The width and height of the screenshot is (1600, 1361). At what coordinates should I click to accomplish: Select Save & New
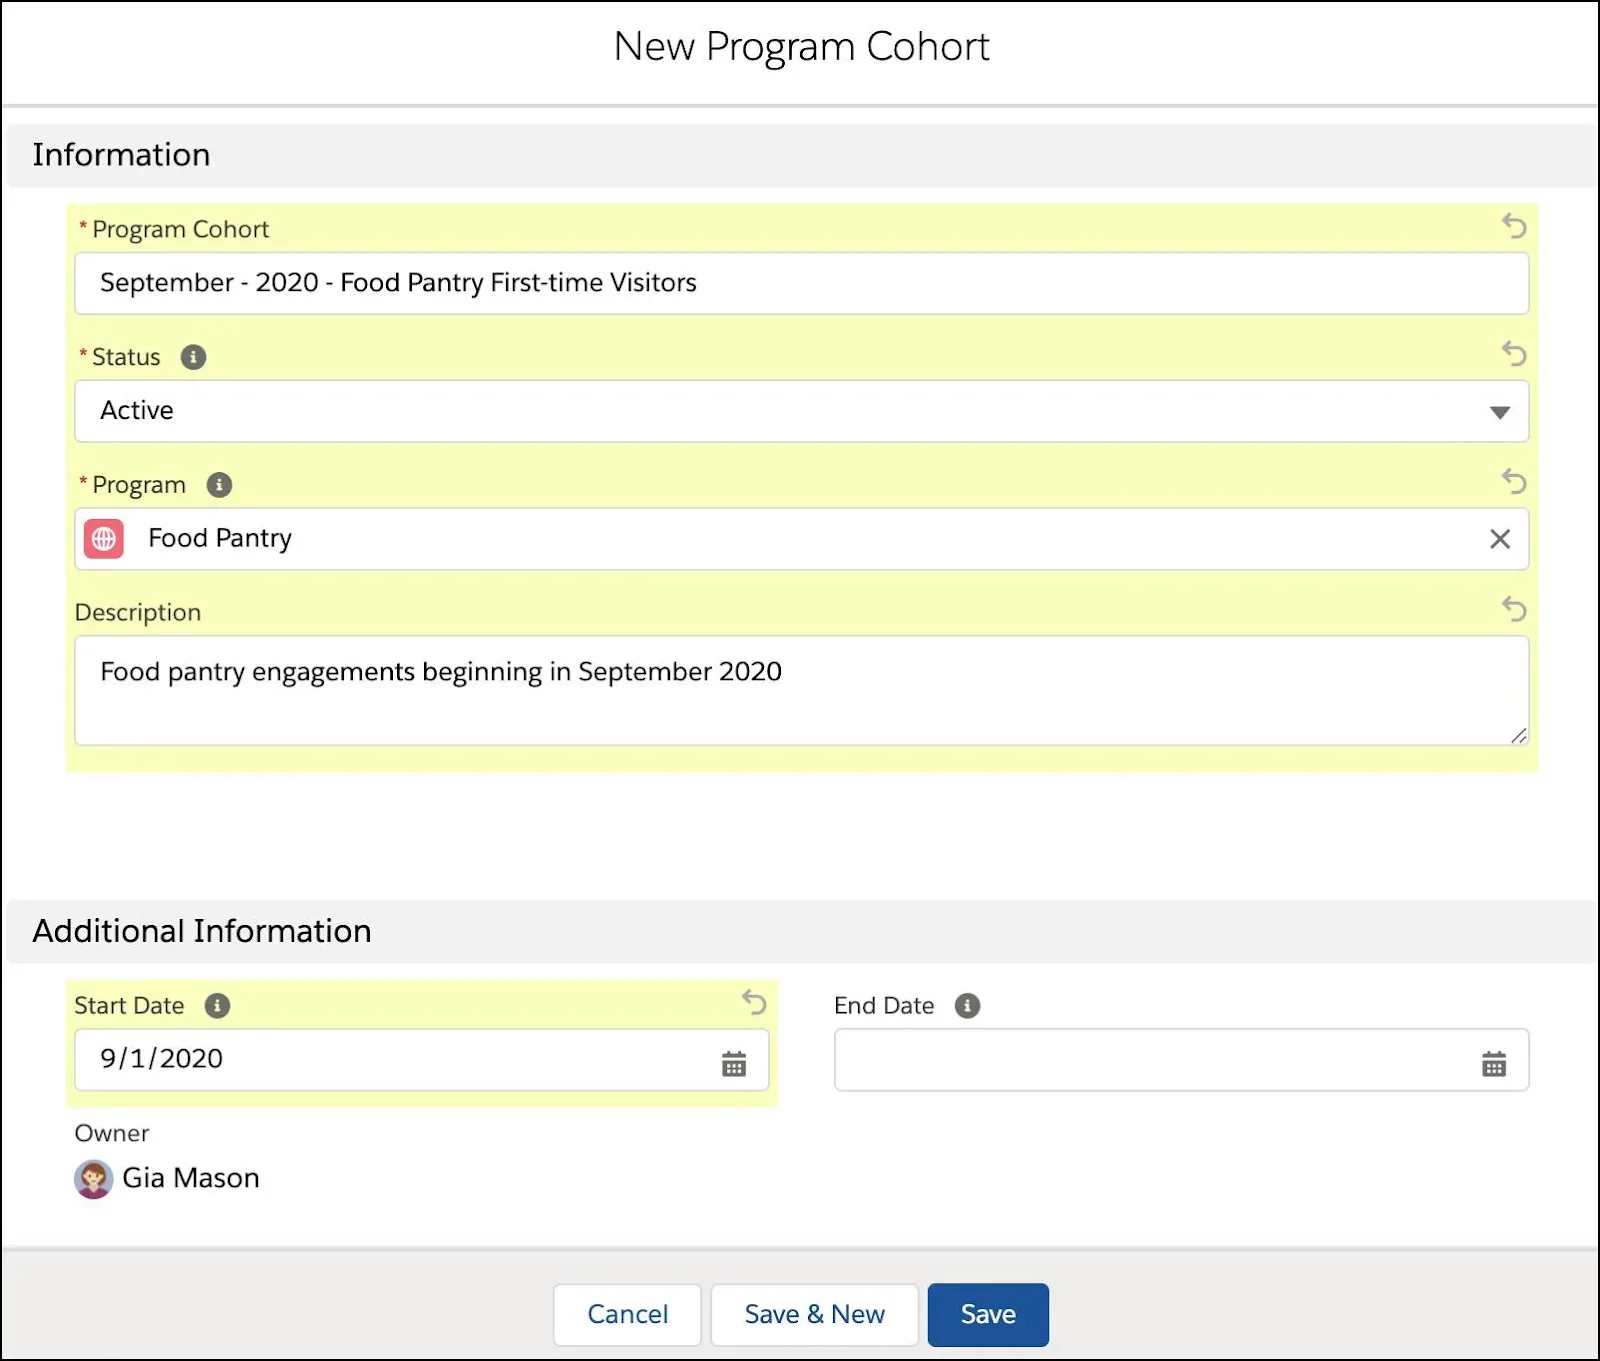tap(814, 1314)
